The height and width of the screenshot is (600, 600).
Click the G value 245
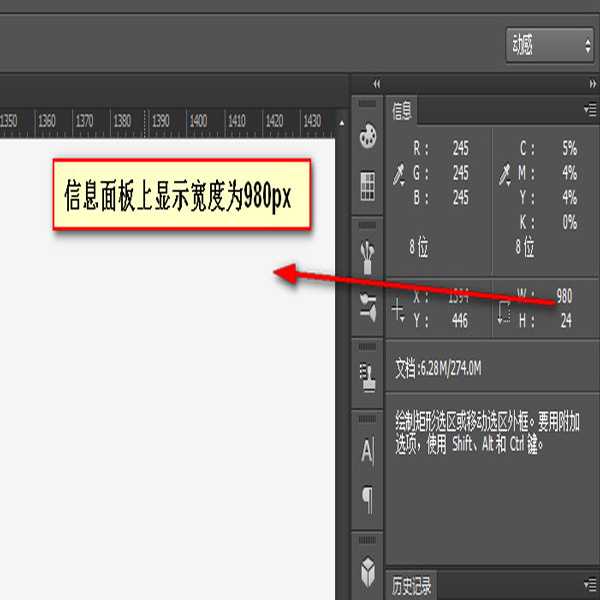point(461,173)
